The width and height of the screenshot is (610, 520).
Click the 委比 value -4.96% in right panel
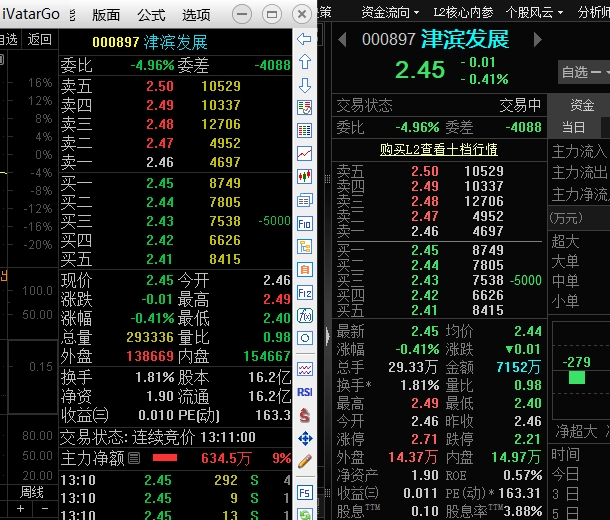coord(417,127)
